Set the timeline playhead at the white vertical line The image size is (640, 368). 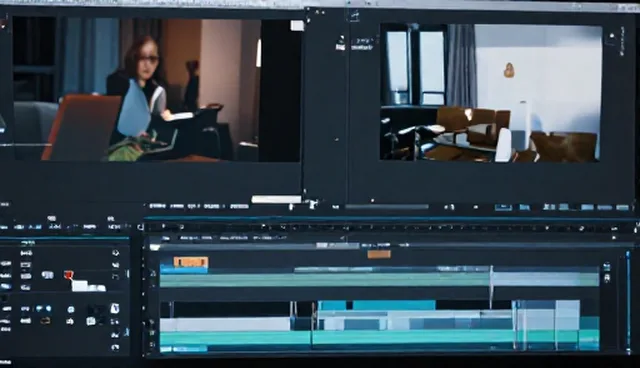tap(491, 288)
